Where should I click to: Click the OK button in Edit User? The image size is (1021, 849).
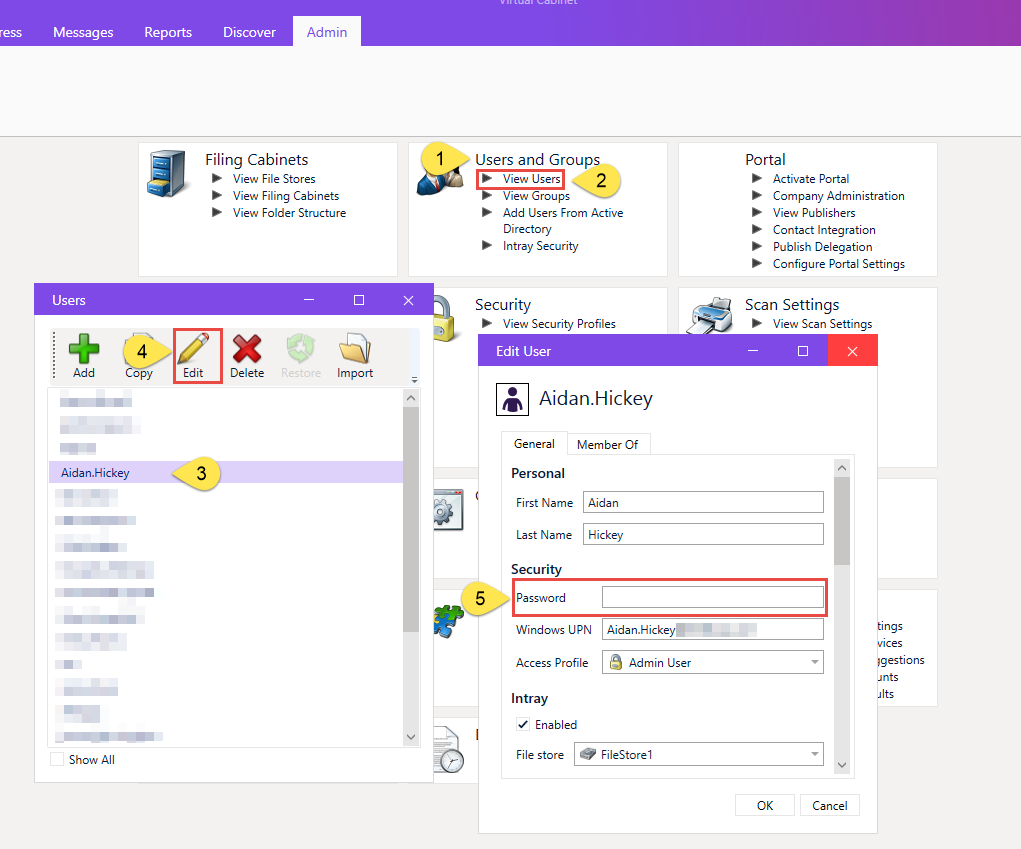[x=764, y=805]
